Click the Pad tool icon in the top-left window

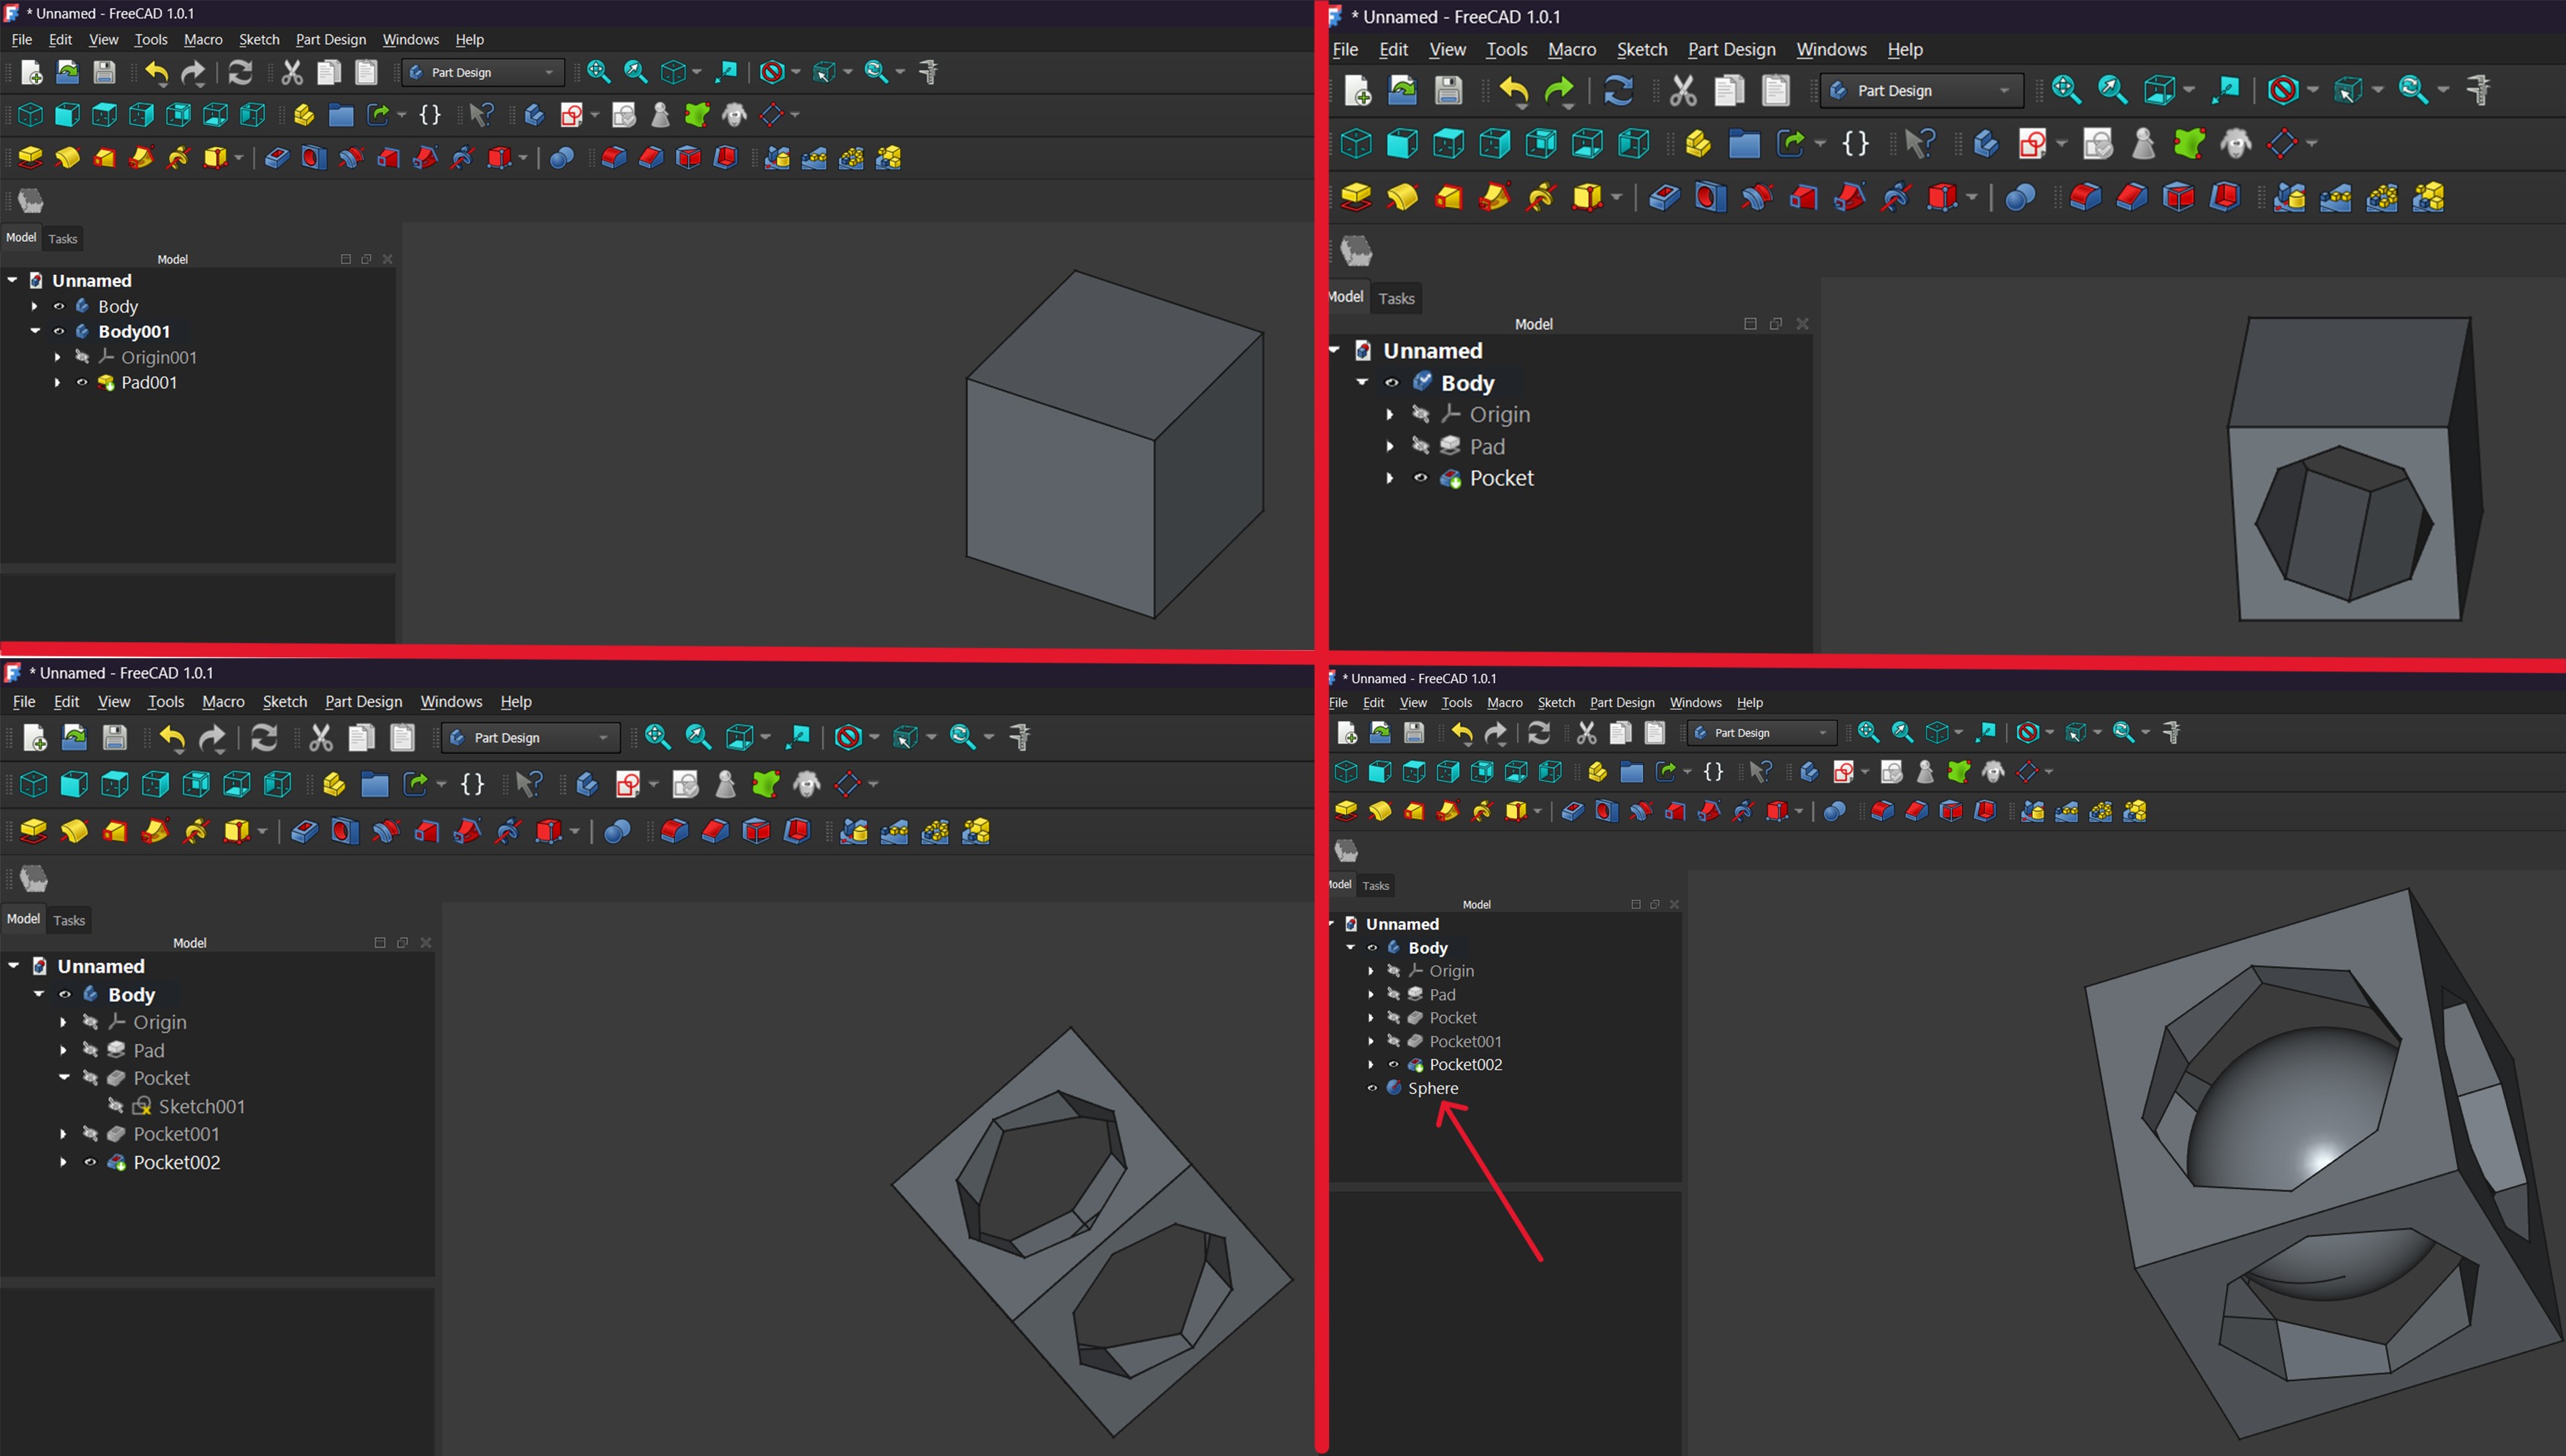pos(30,157)
